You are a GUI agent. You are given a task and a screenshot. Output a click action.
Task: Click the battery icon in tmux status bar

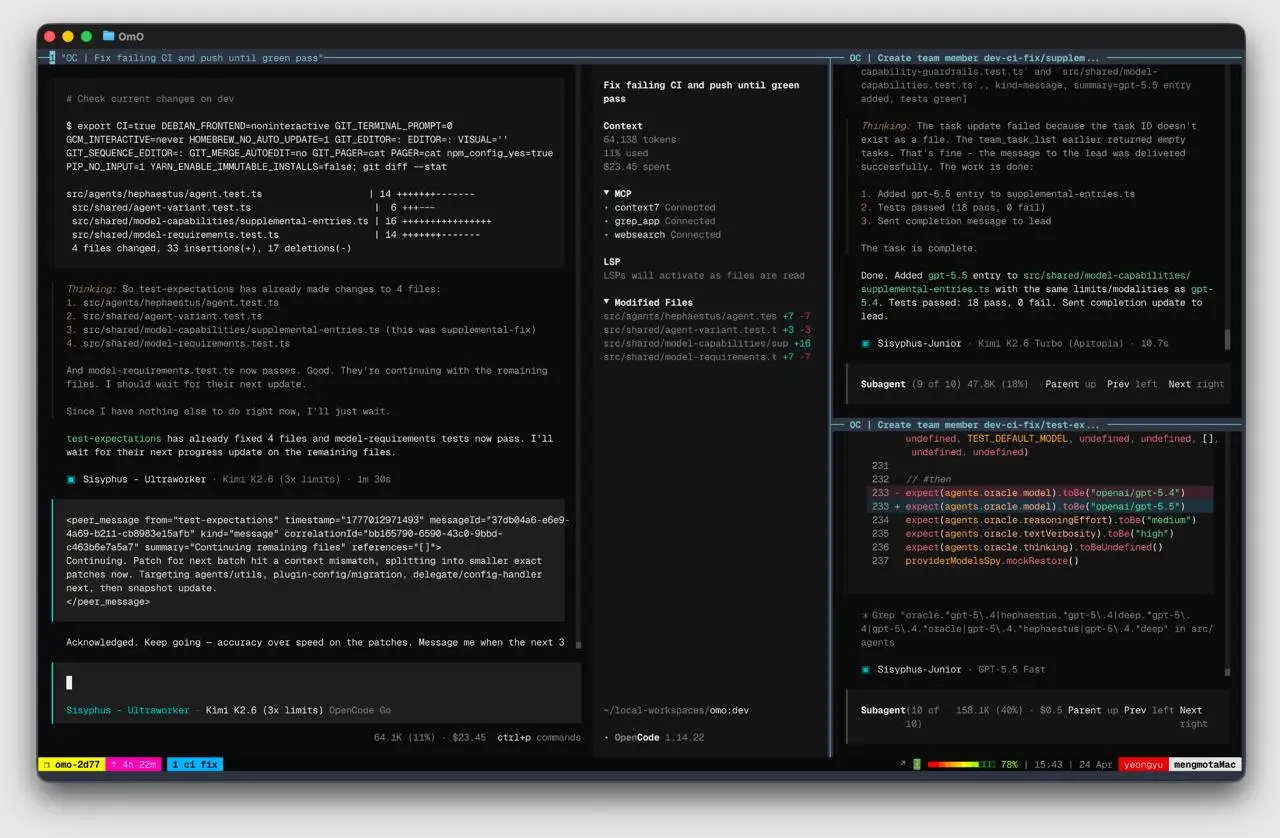pyautogui.click(x=917, y=764)
